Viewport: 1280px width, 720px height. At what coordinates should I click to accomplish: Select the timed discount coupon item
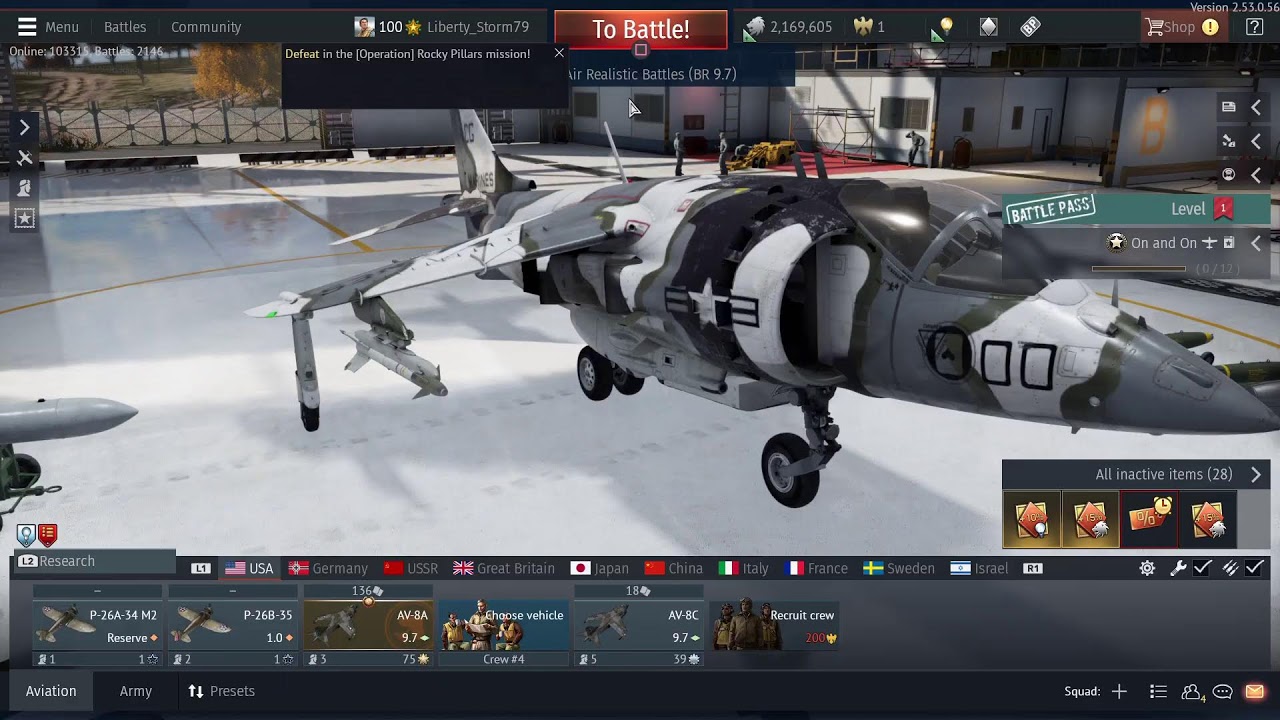click(1149, 520)
